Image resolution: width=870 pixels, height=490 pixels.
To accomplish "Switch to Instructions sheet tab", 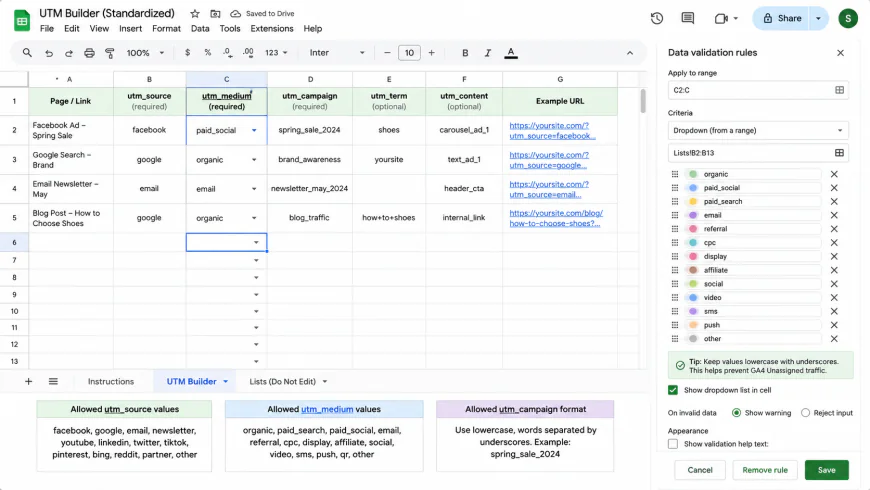I will [x=111, y=381].
